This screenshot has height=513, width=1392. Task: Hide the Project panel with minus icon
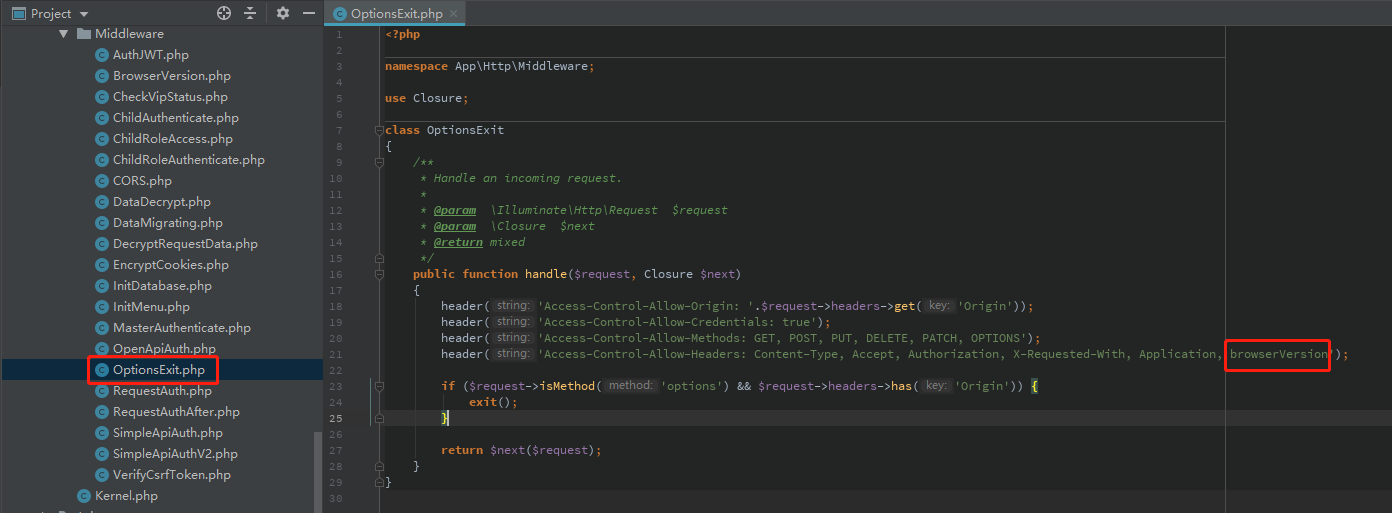point(309,13)
